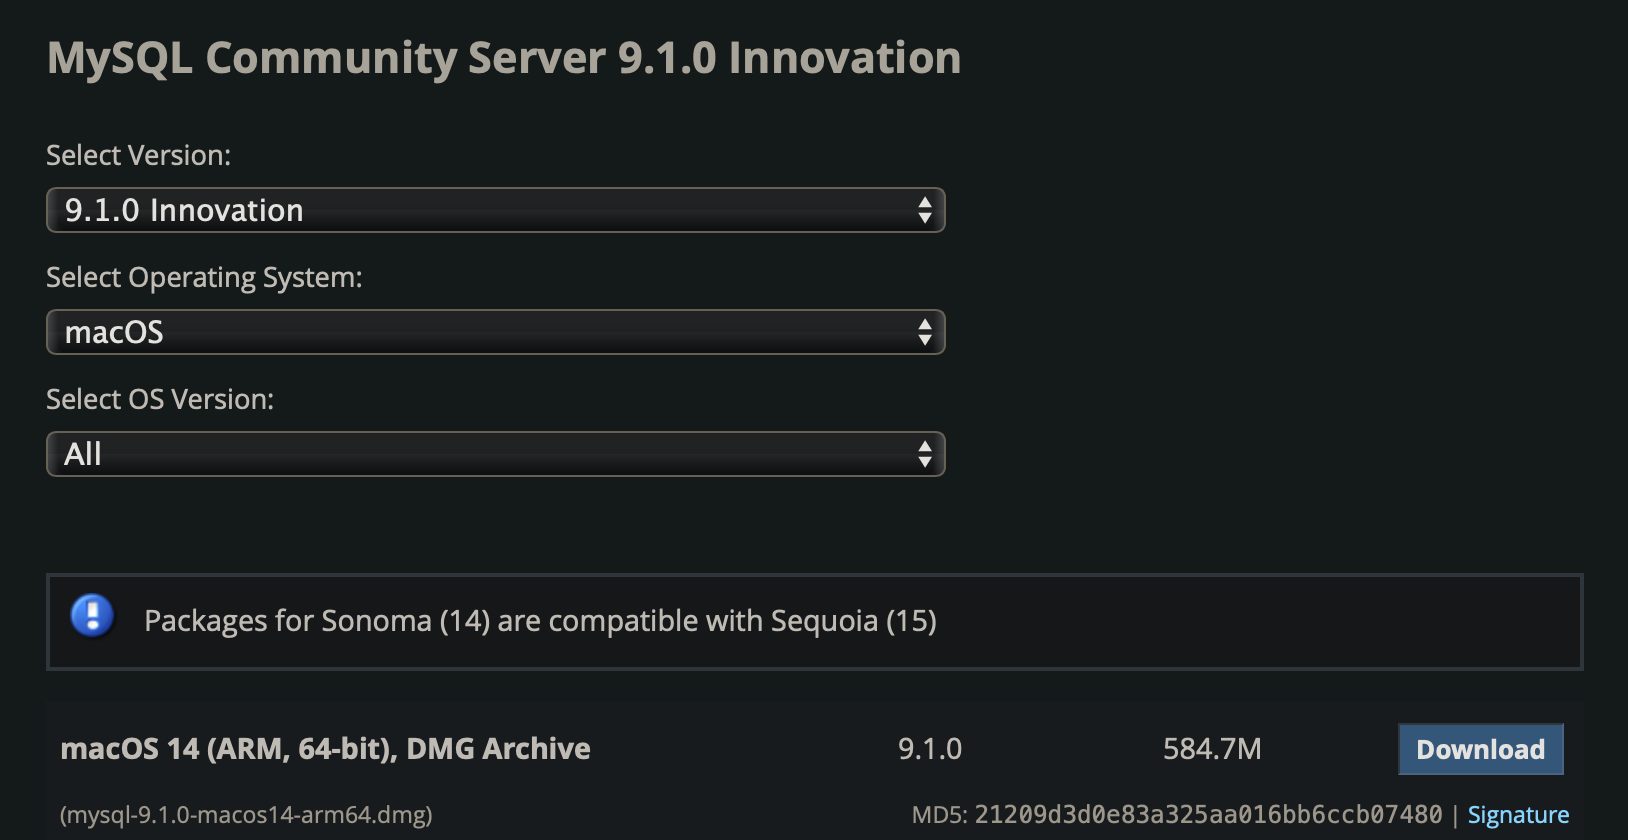Screen dimensions: 1628x840
Task: Open the Select OS Version dropdown
Action: tap(495, 454)
